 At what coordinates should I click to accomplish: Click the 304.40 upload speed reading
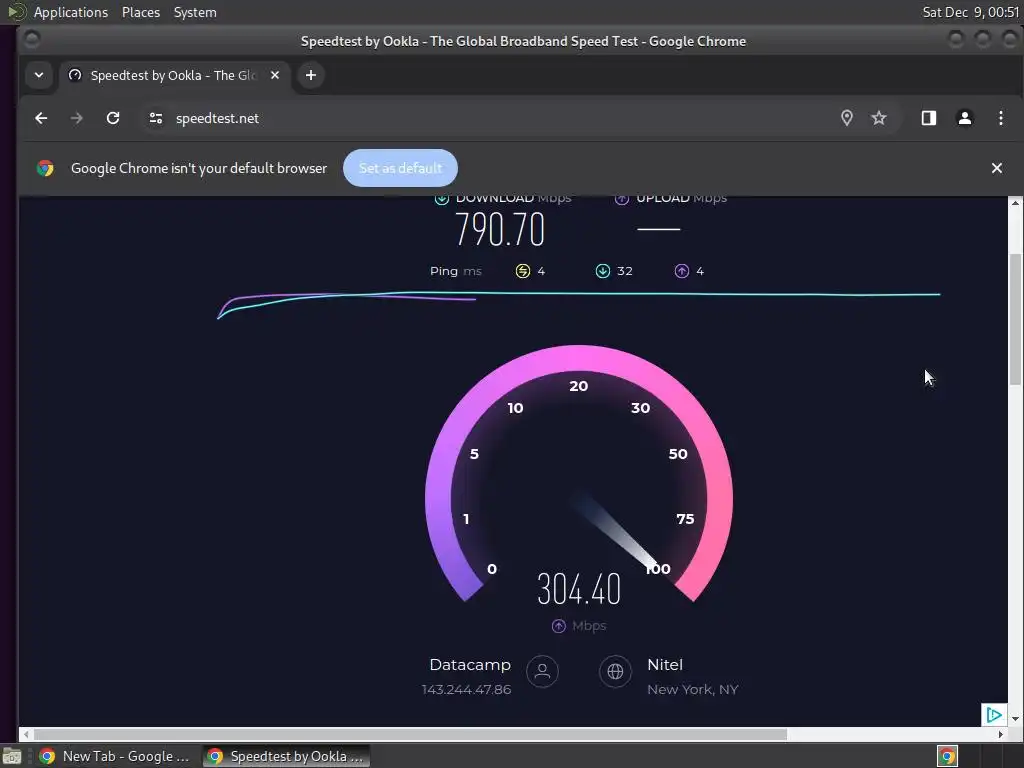(579, 588)
